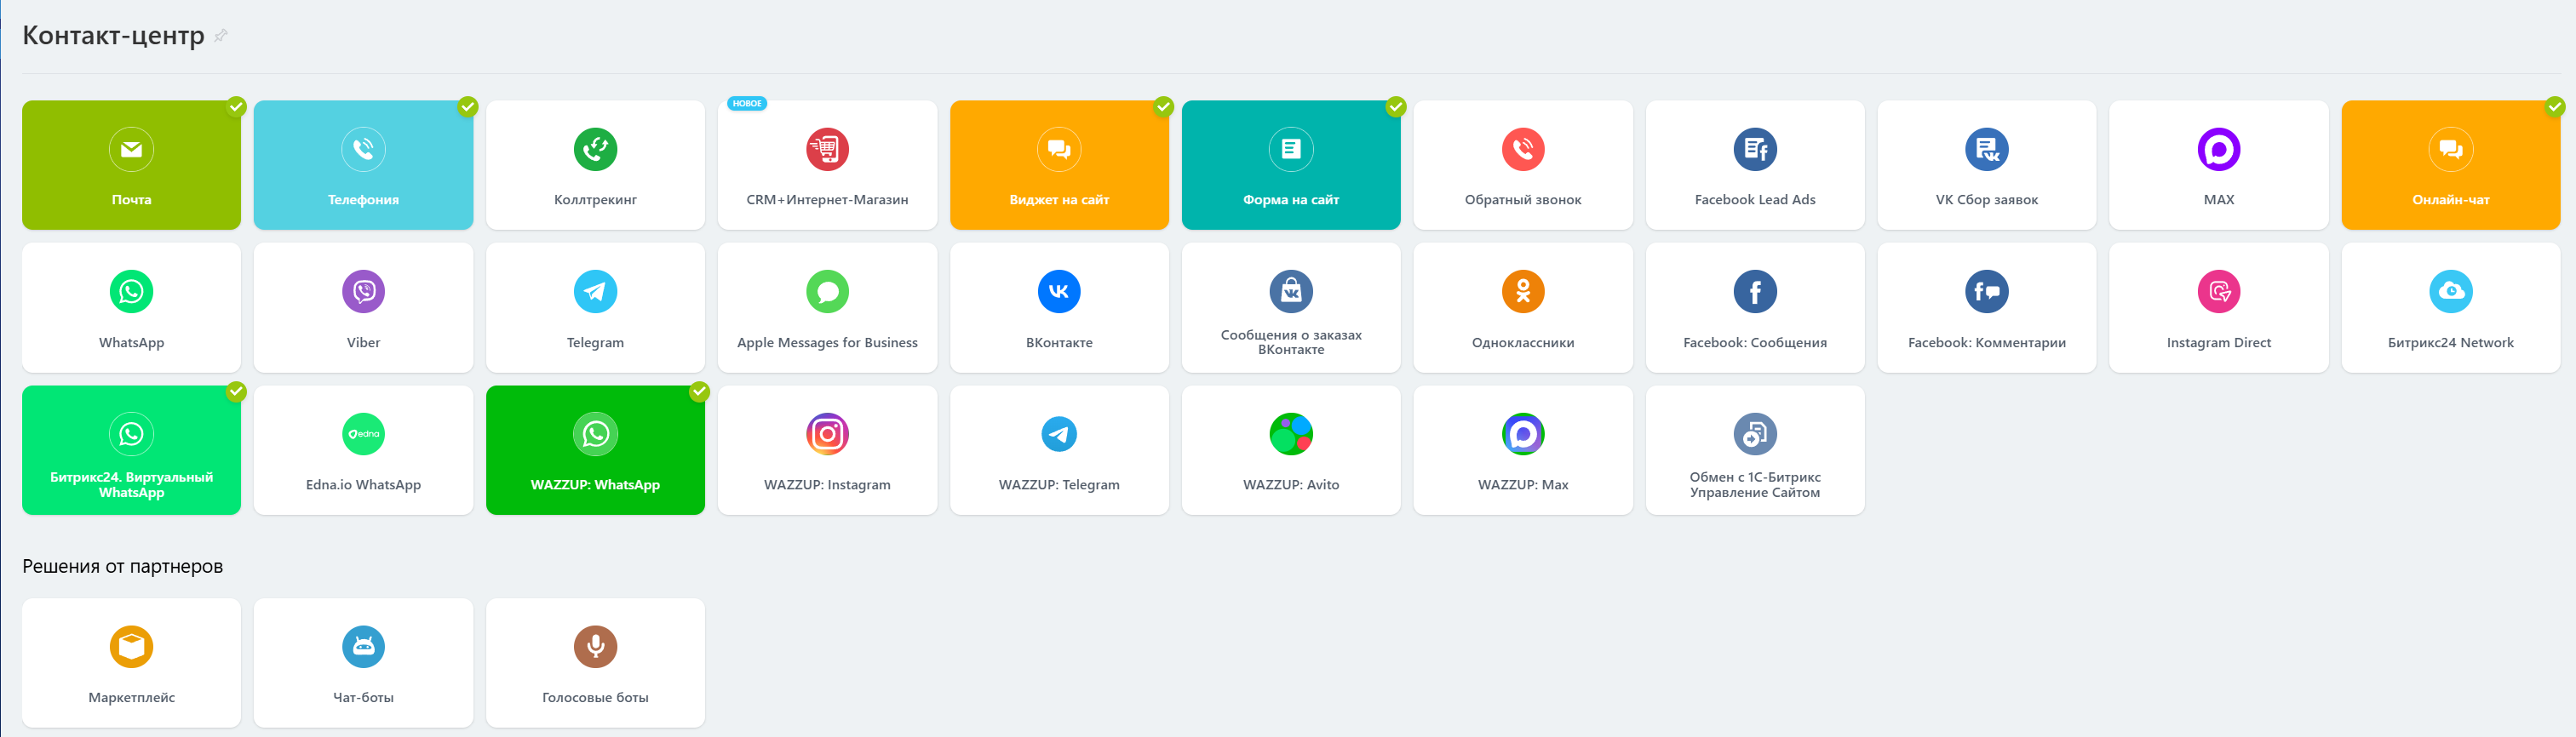Click the Facebook: Комментарии icon
This screenshot has width=2576, height=737.
[1987, 292]
